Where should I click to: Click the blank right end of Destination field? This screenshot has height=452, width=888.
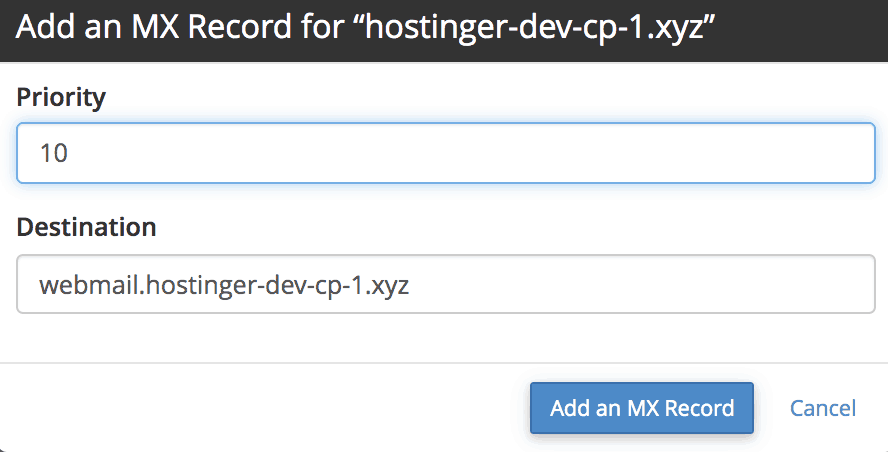(x=780, y=285)
